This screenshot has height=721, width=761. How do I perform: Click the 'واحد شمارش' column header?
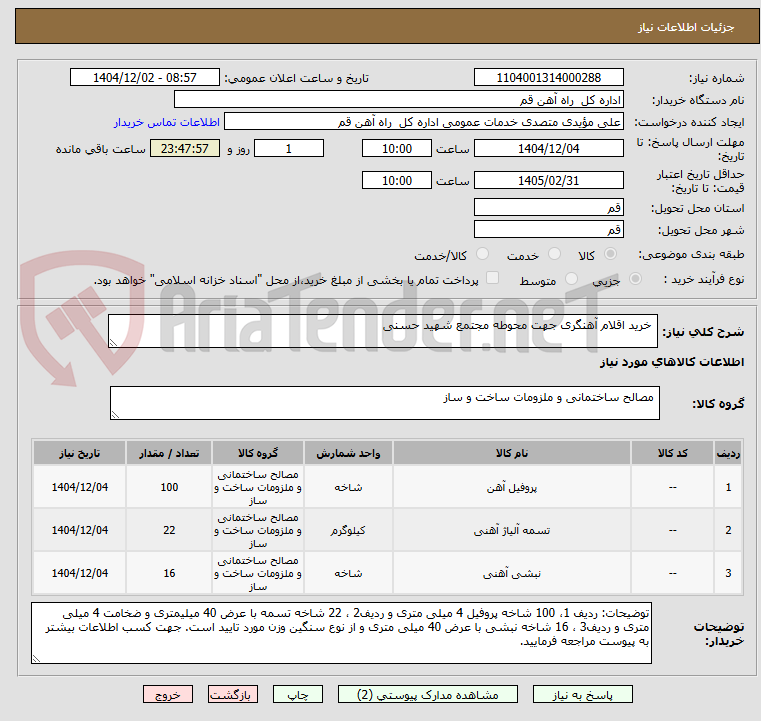tap(348, 453)
